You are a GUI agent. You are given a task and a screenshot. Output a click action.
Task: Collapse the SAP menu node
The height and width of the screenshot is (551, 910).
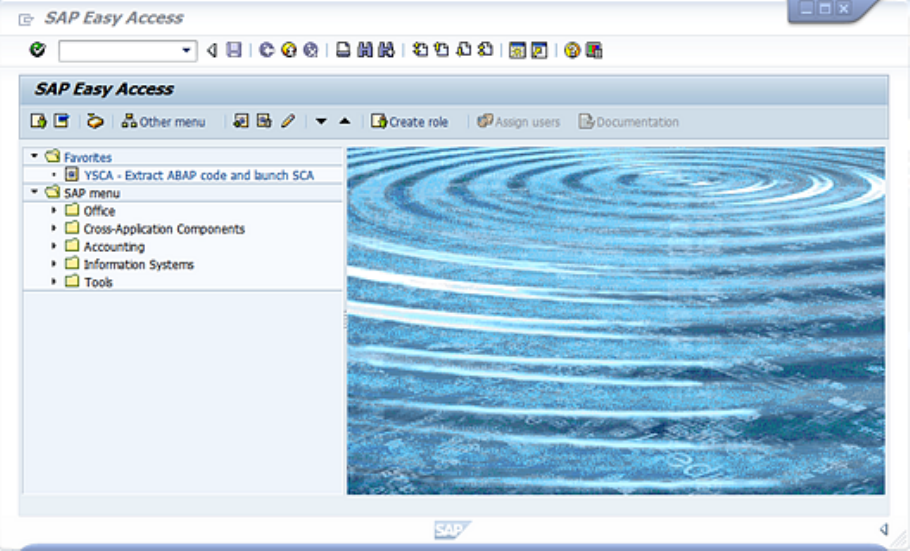tap(34, 192)
